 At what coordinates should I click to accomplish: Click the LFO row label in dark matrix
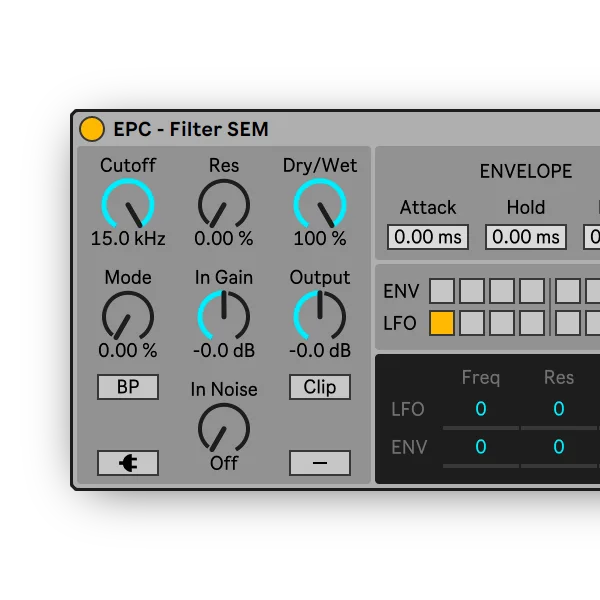(408, 409)
